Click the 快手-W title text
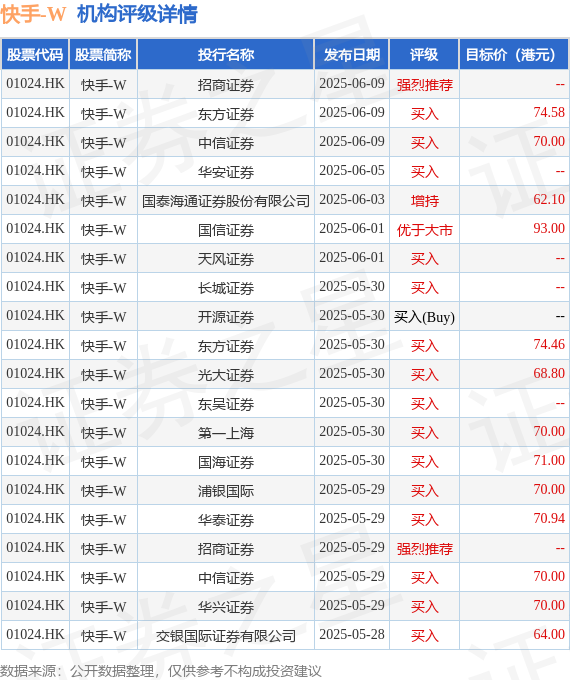570x680 pixels. coord(33,14)
